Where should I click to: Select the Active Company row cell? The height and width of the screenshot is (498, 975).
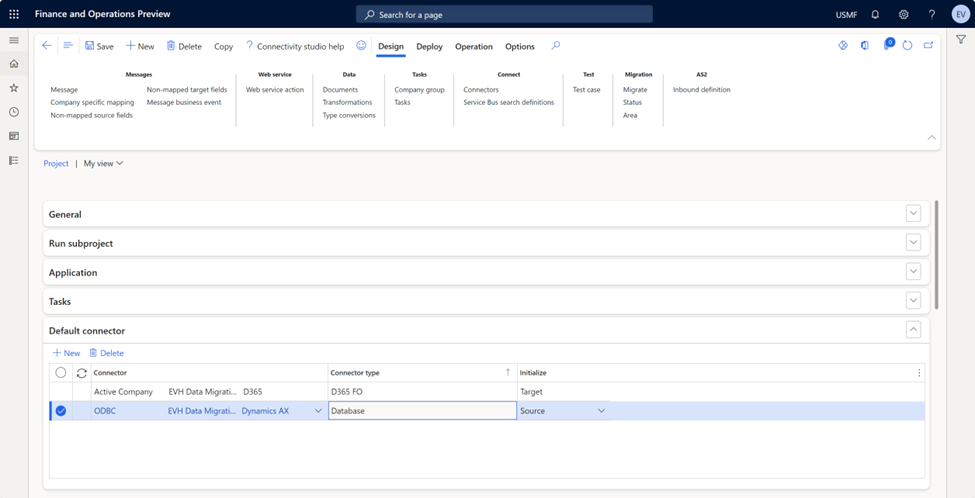coord(123,392)
